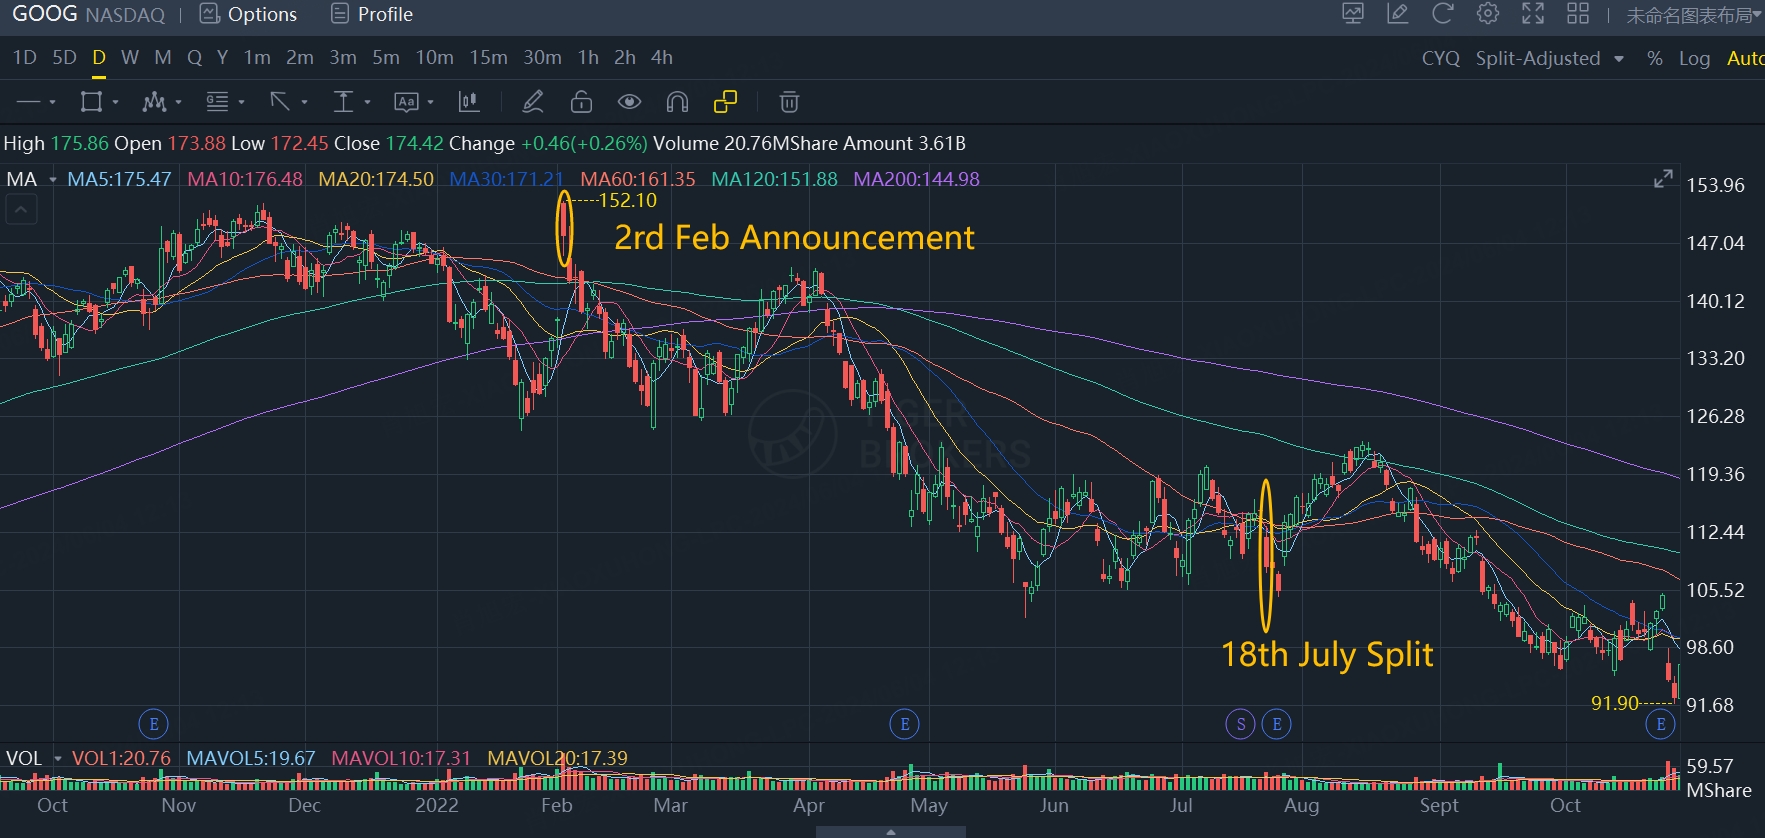Expand the Fibonacci lines tool dropdown arrow
Image resolution: width=1765 pixels, height=838 pixels.
(241, 102)
